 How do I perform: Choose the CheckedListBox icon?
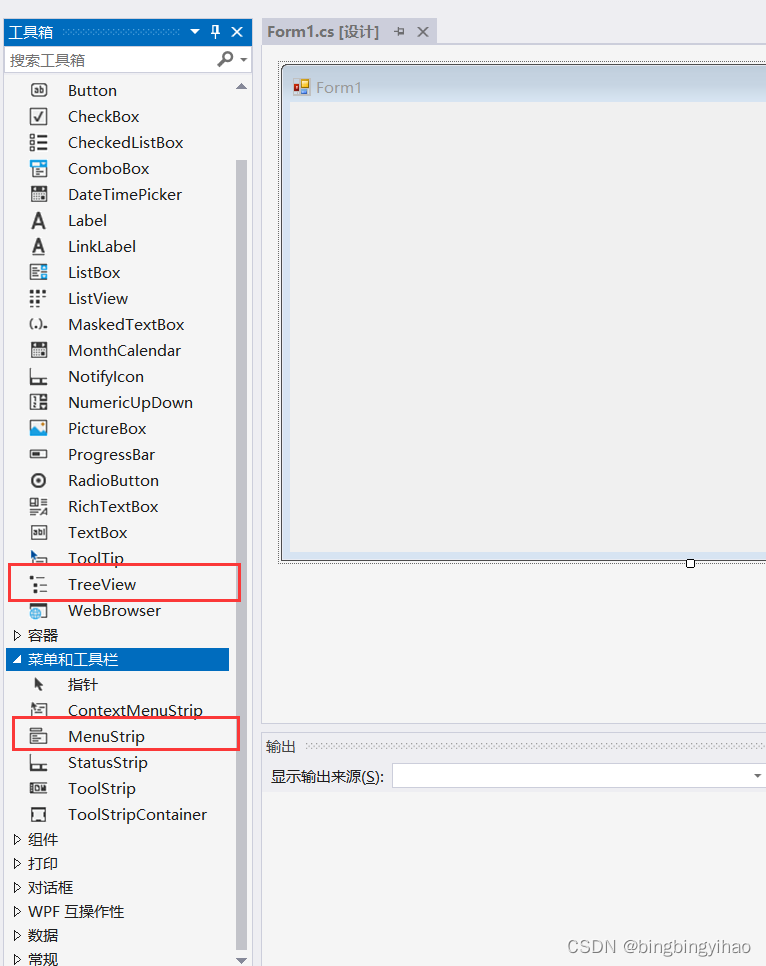[x=39, y=142]
